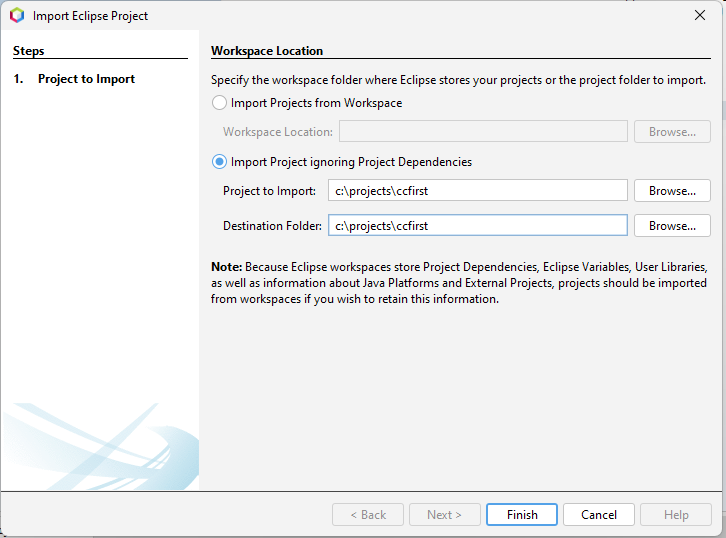Click the Steps heading in the left panel
The image size is (726, 538).
click(29, 51)
